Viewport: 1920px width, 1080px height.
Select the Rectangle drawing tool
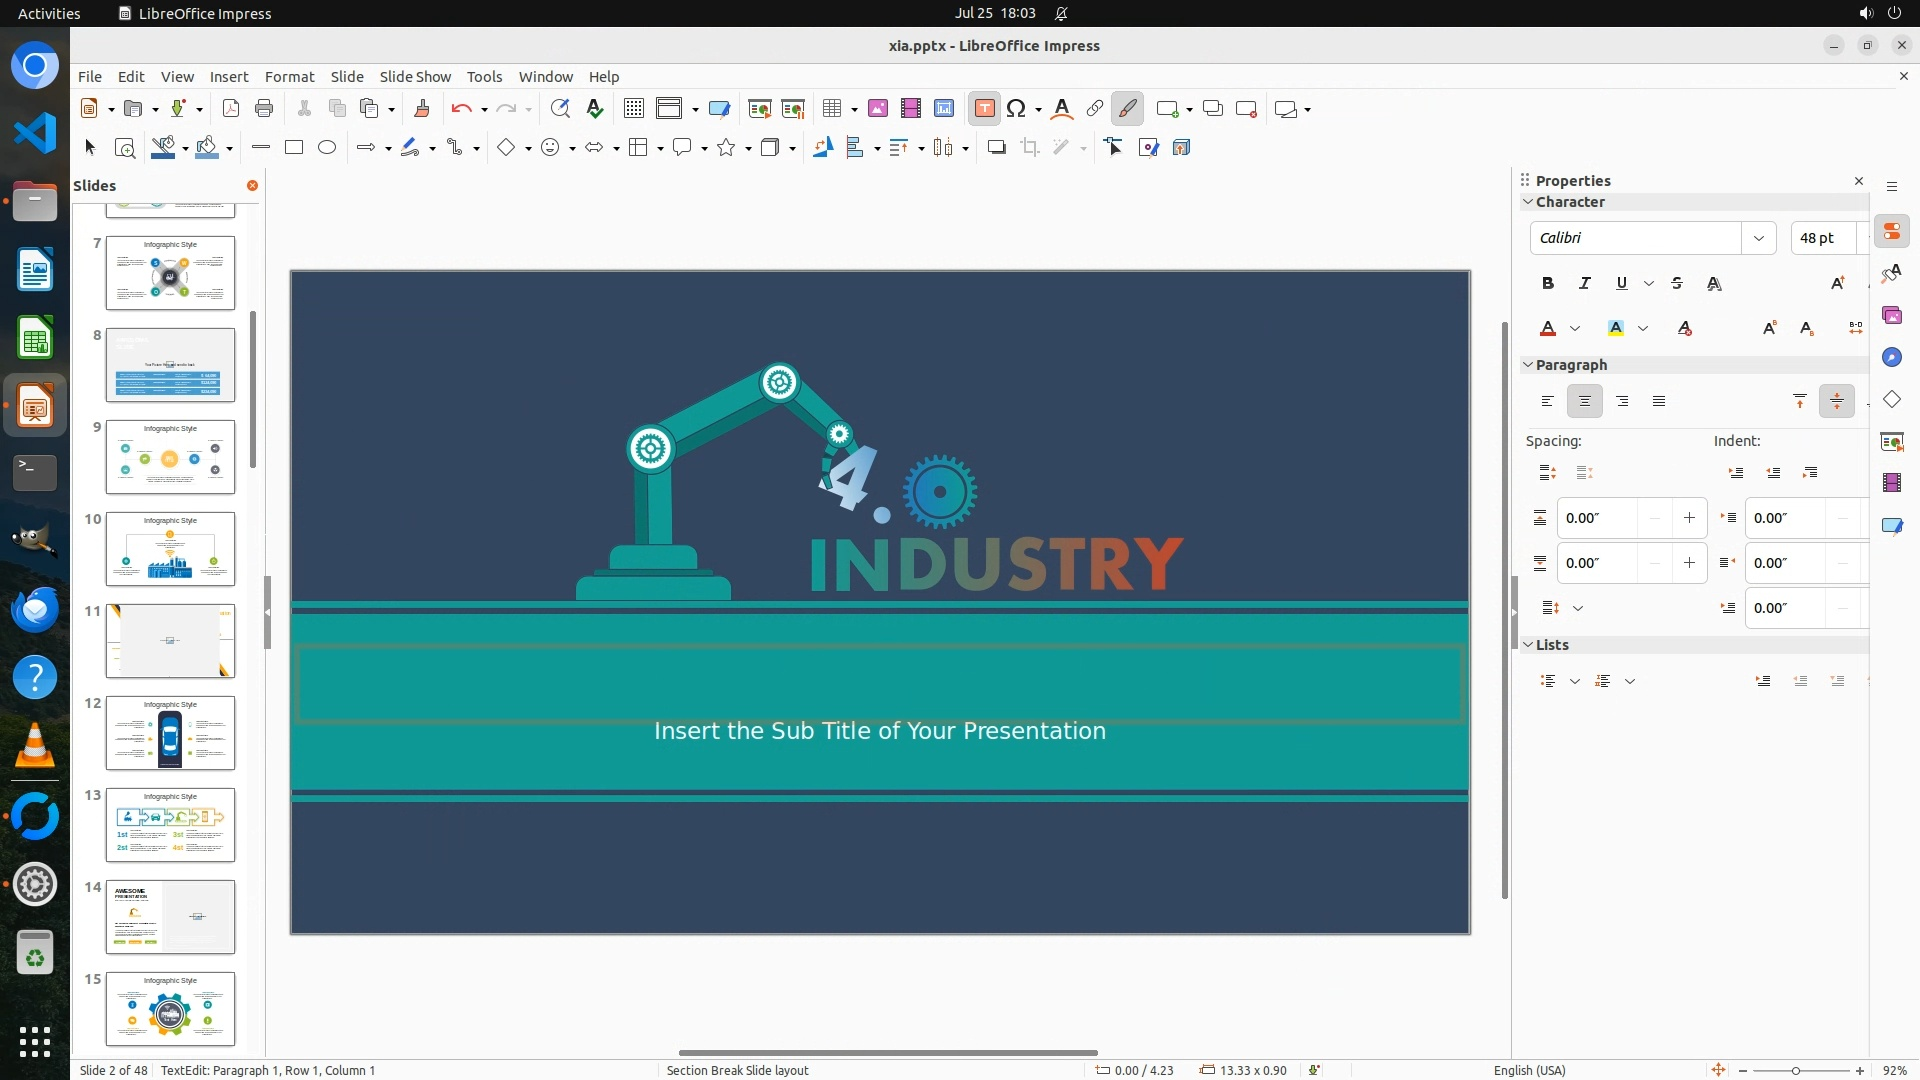coord(294,148)
